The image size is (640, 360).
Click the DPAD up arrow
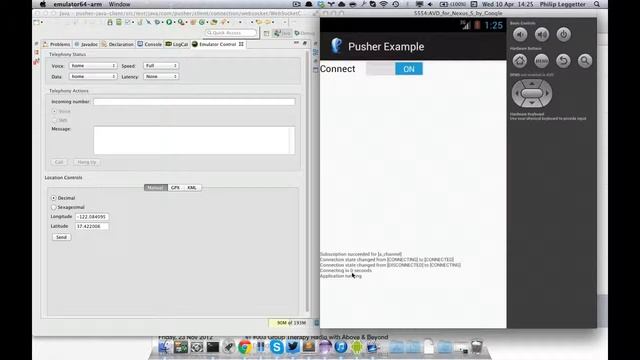coord(532,83)
